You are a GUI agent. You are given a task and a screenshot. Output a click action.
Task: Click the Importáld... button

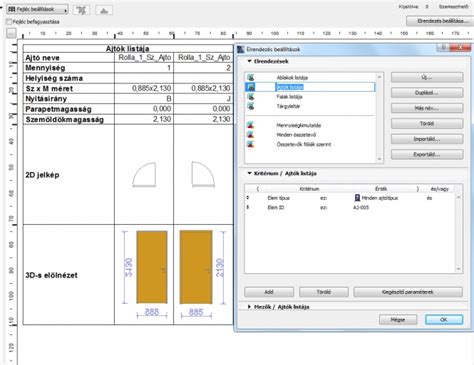click(x=427, y=139)
